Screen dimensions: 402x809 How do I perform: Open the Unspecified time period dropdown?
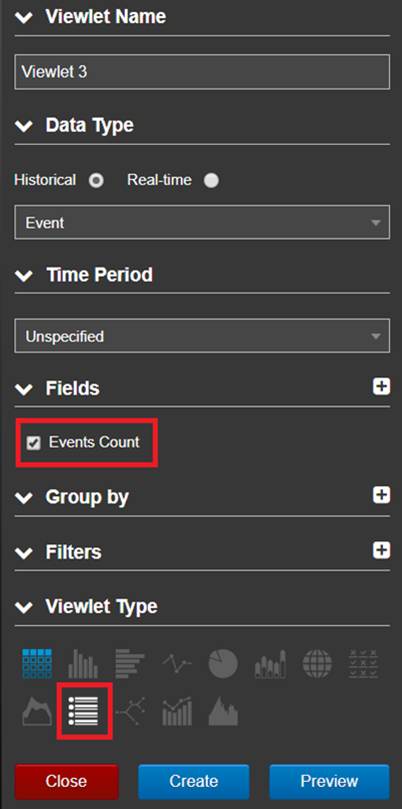point(202,336)
